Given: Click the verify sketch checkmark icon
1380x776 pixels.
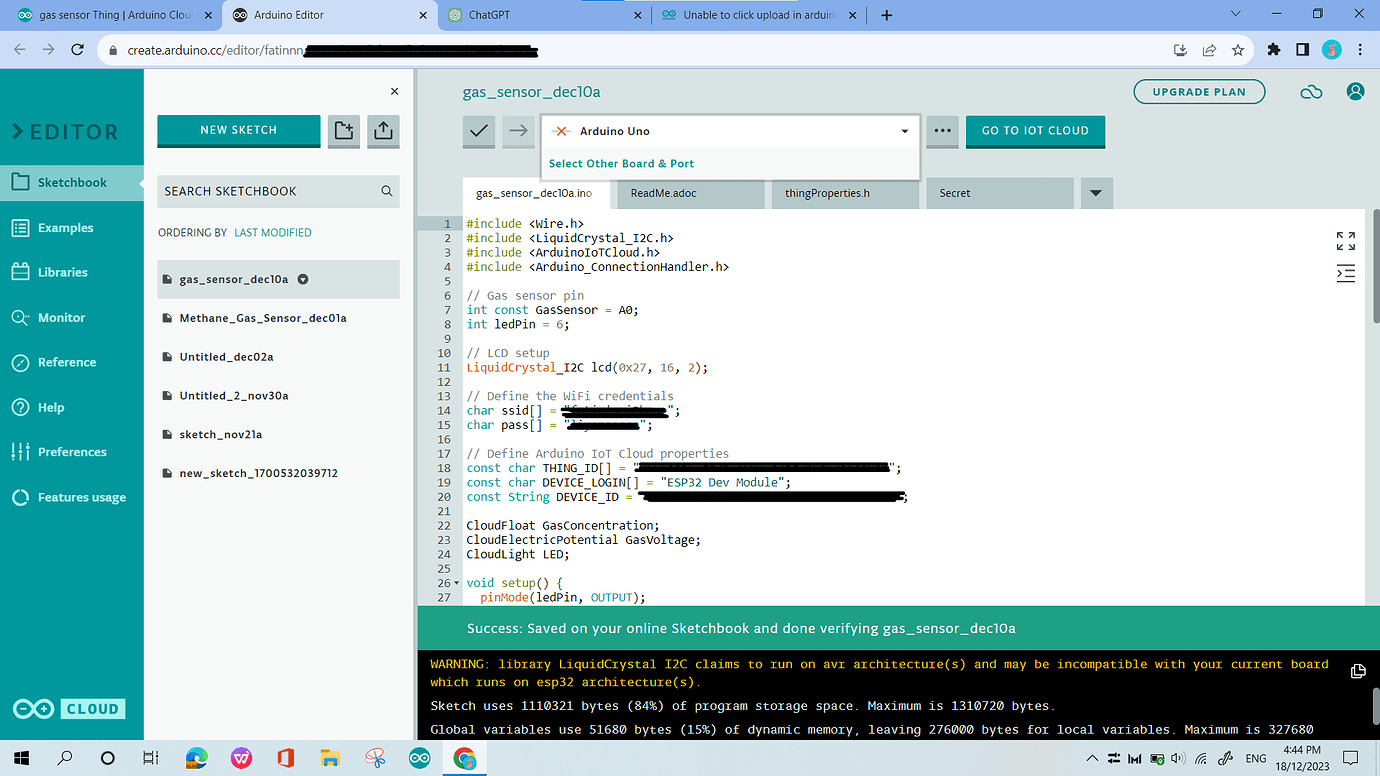Looking at the screenshot, I should click(478, 131).
